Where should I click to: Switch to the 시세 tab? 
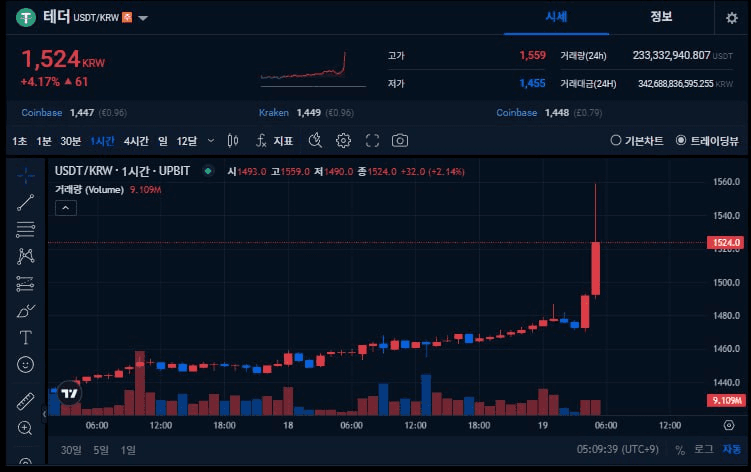[x=556, y=17]
